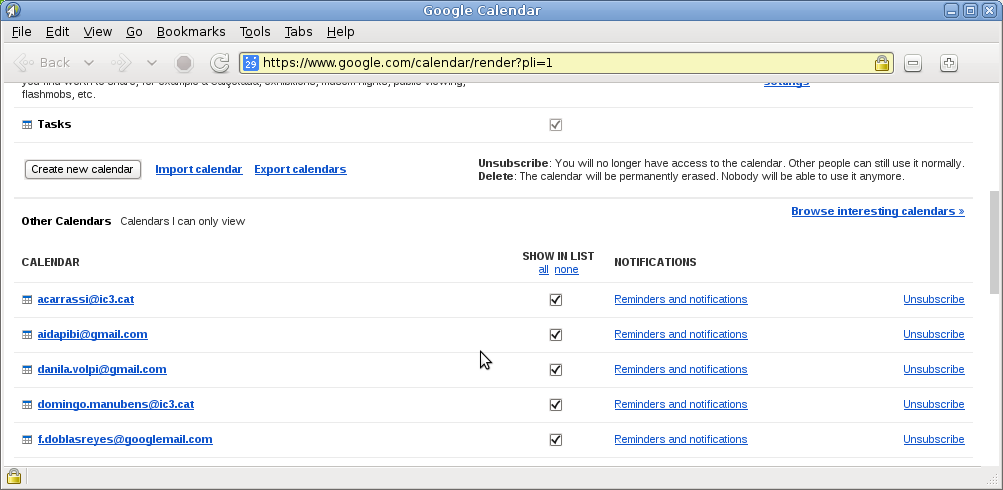Viewport: 1003px width, 490px height.
Task: Click the NOTIFICATIONS column header
Action: pyautogui.click(x=655, y=262)
